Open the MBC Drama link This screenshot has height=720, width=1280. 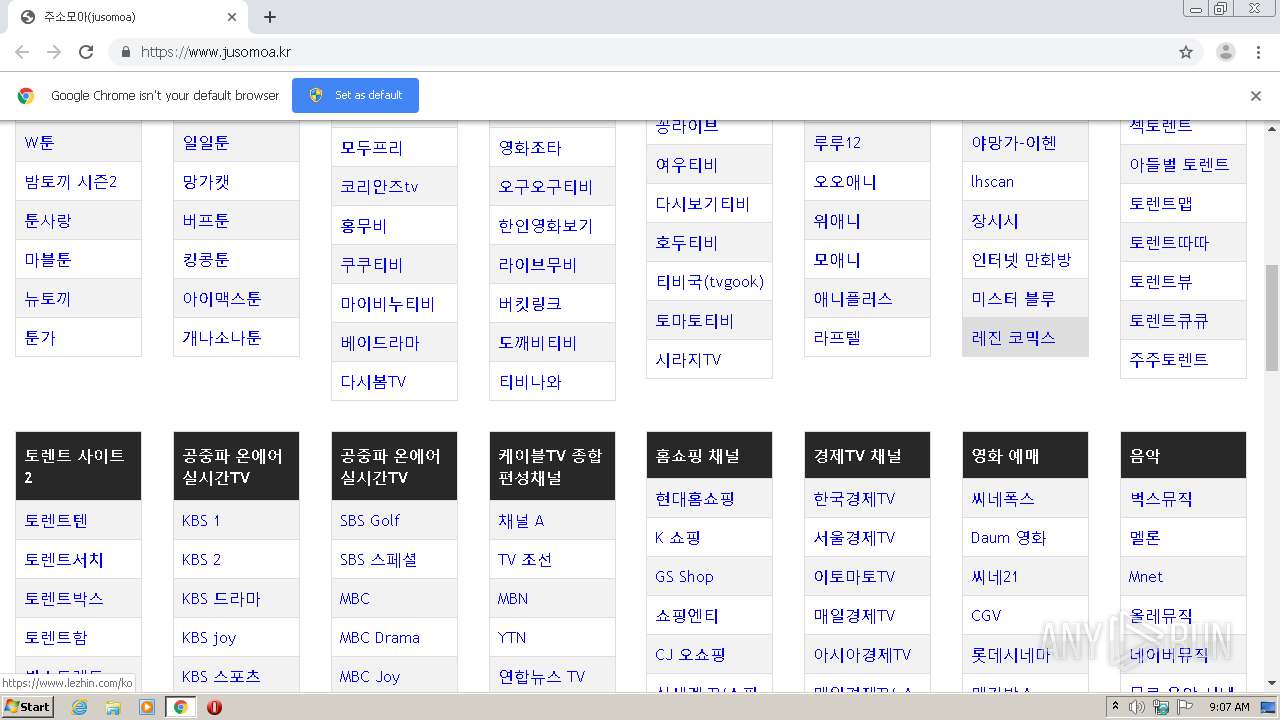pyautogui.click(x=380, y=637)
